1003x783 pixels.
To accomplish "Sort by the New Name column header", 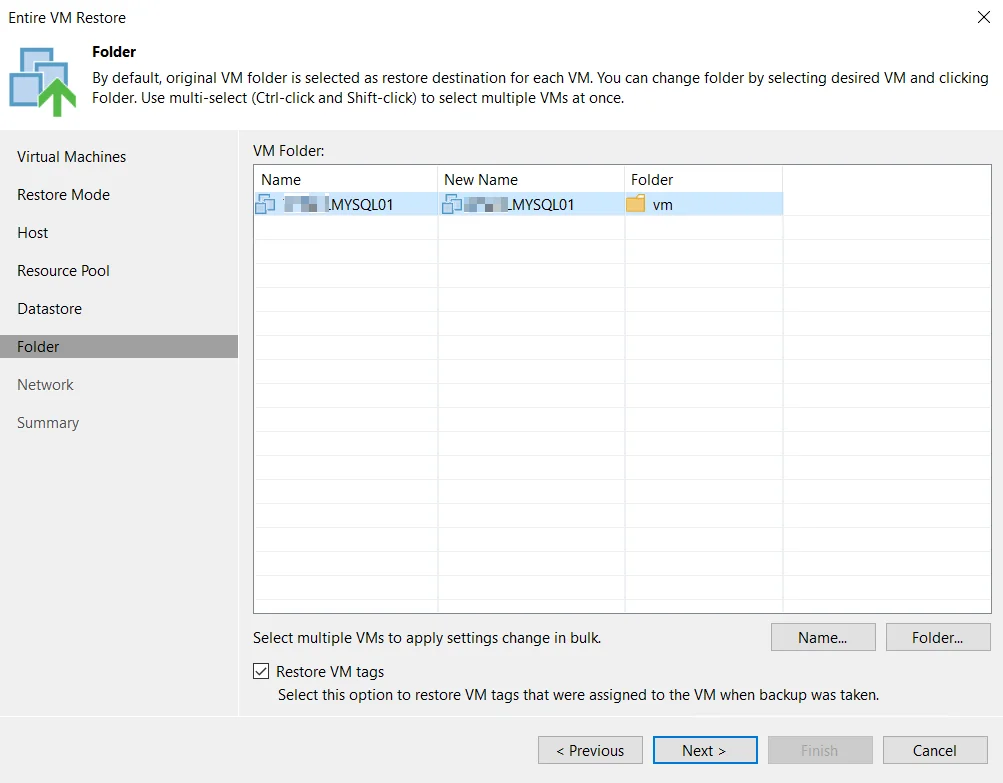I will pos(531,180).
